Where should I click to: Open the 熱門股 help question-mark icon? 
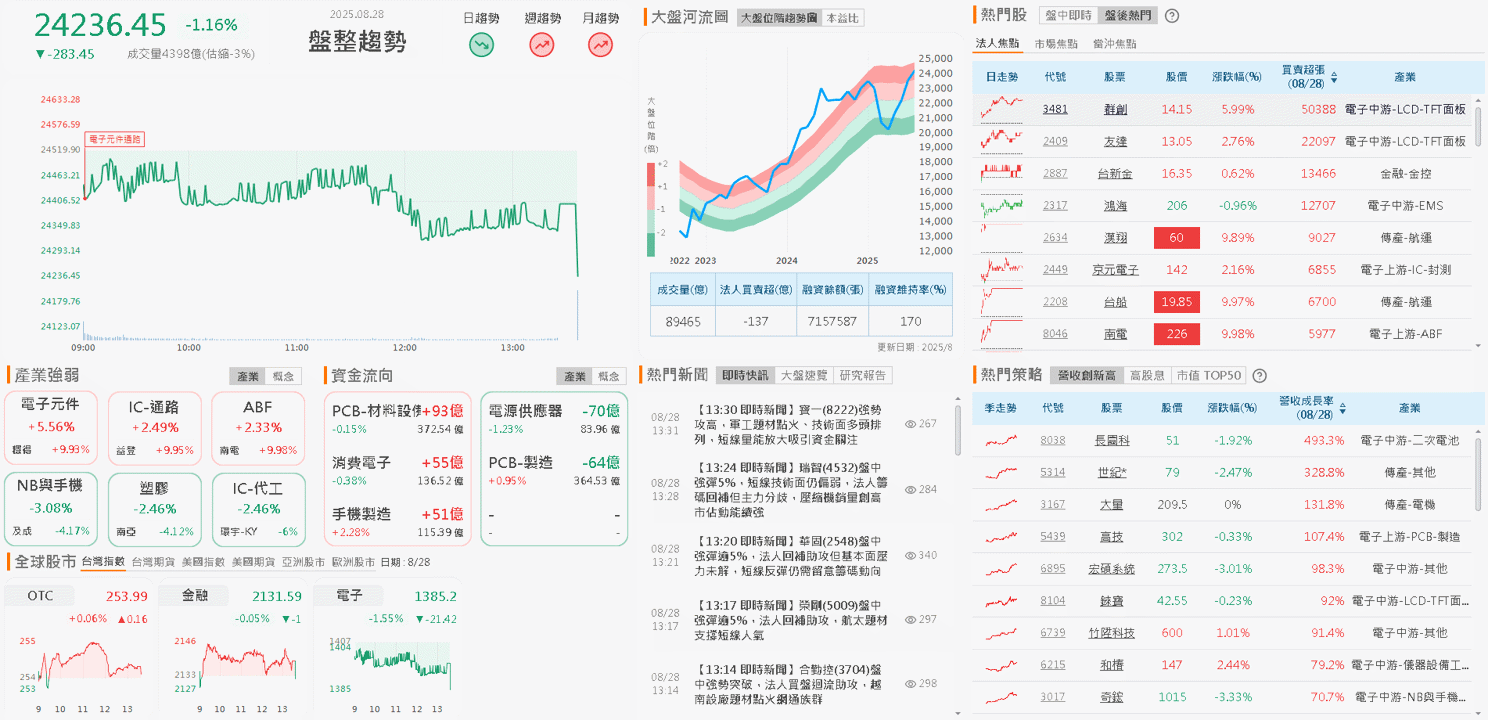(x=1172, y=16)
